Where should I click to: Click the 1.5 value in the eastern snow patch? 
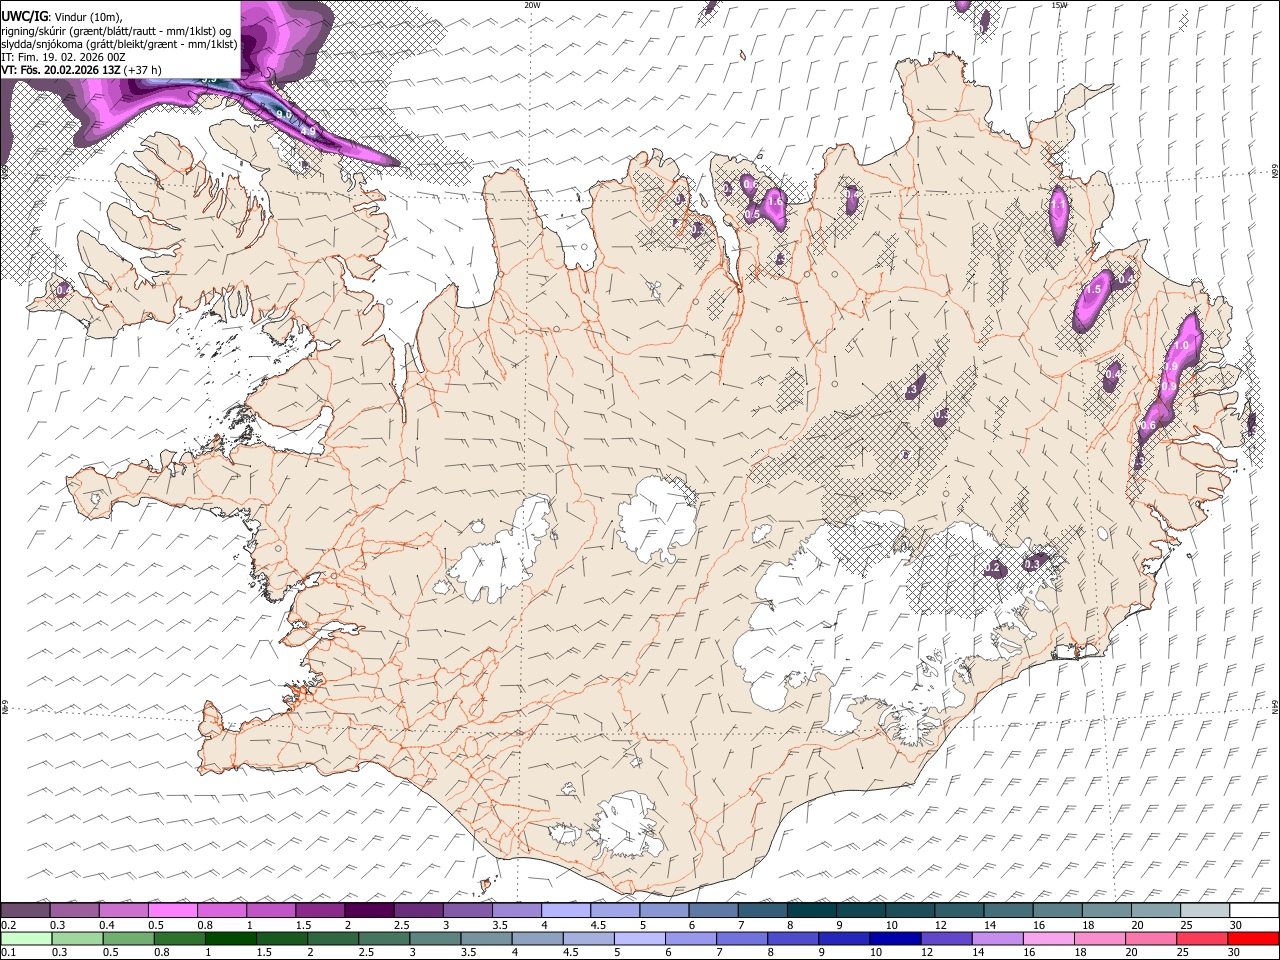point(1093,290)
